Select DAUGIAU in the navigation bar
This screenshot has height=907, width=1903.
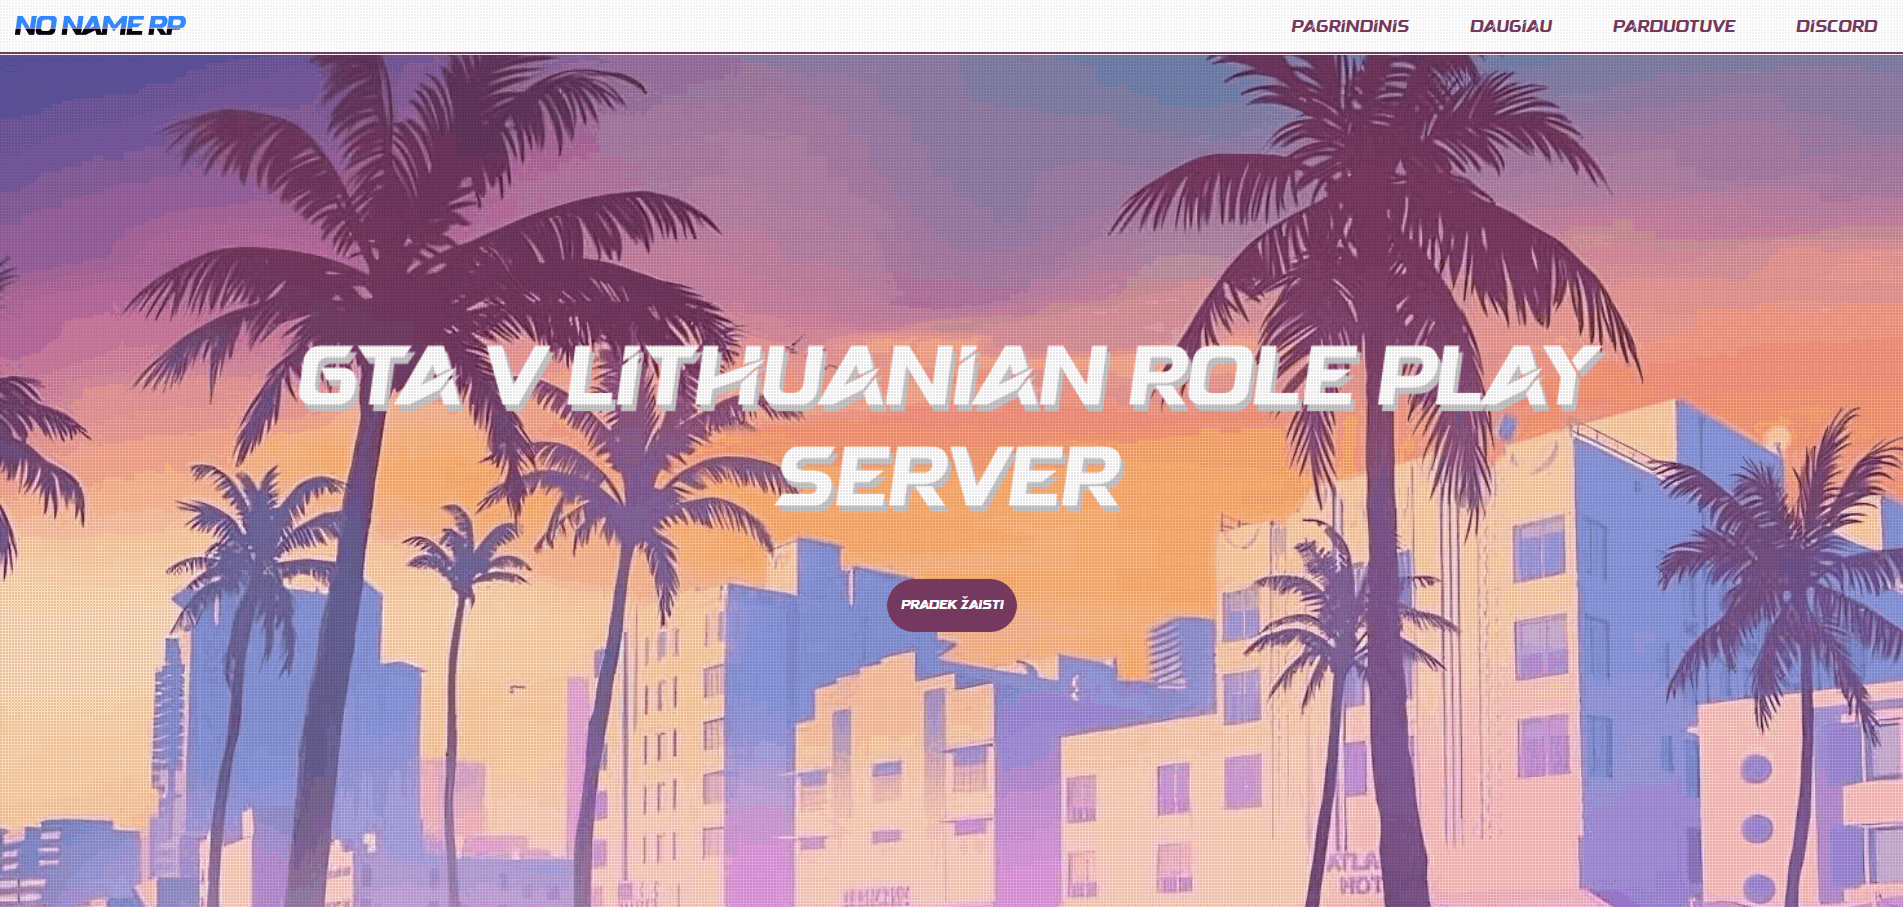(x=1510, y=26)
